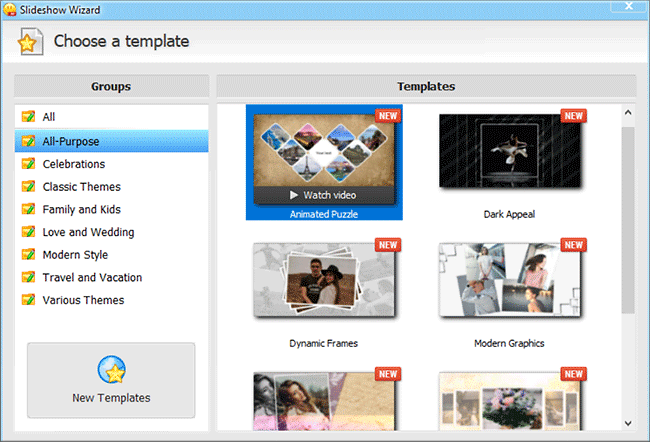The height and width of the screenshot is (442, 650).
Task: Click the icon beside Love and Wedding
Action: [29, 232]
